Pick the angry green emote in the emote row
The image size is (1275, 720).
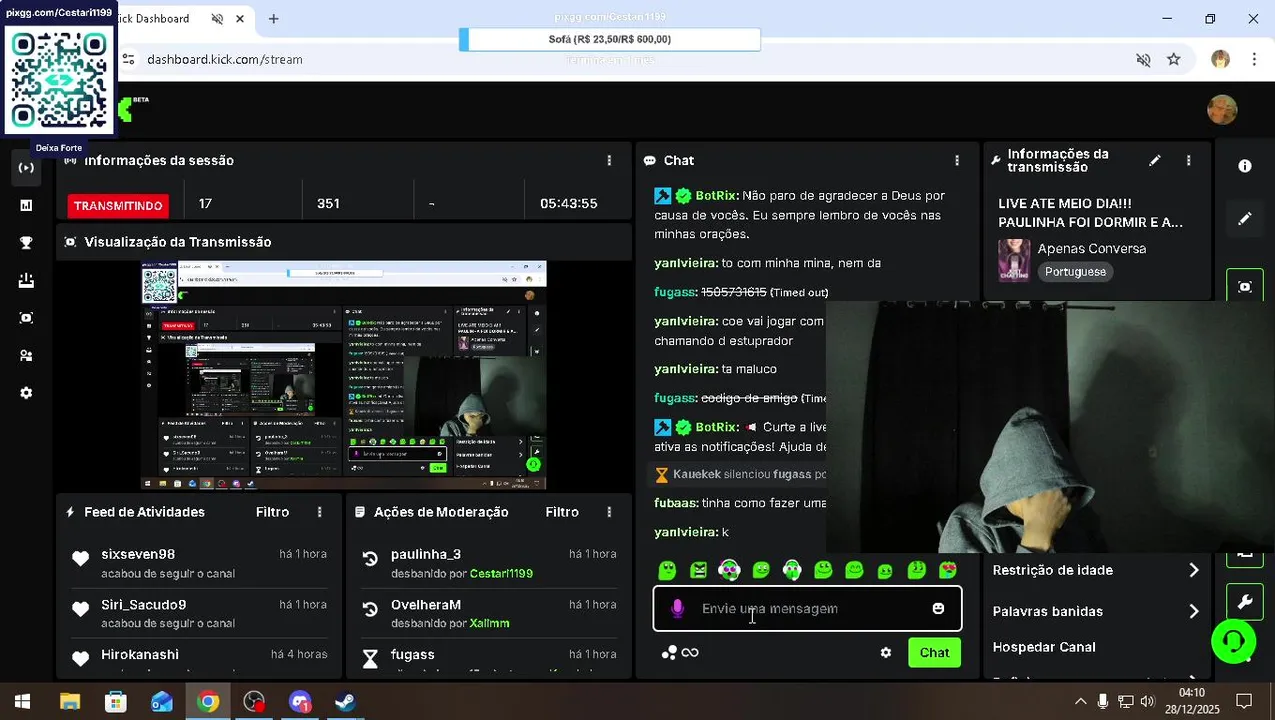[698, 570]
